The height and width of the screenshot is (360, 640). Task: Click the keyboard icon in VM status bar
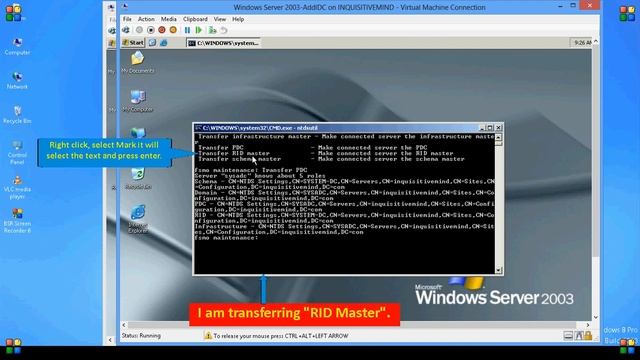pyautogui.click(x=568, y=336)
